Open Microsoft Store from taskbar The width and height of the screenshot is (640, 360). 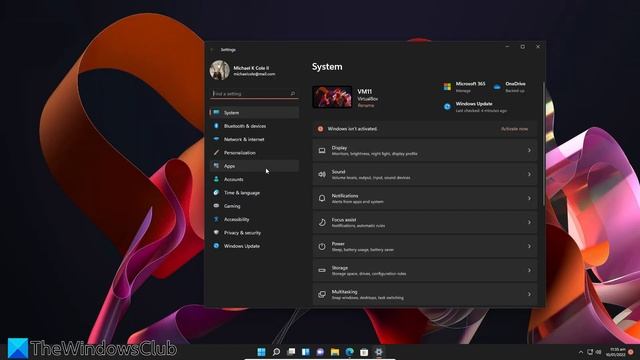[364, 352]
